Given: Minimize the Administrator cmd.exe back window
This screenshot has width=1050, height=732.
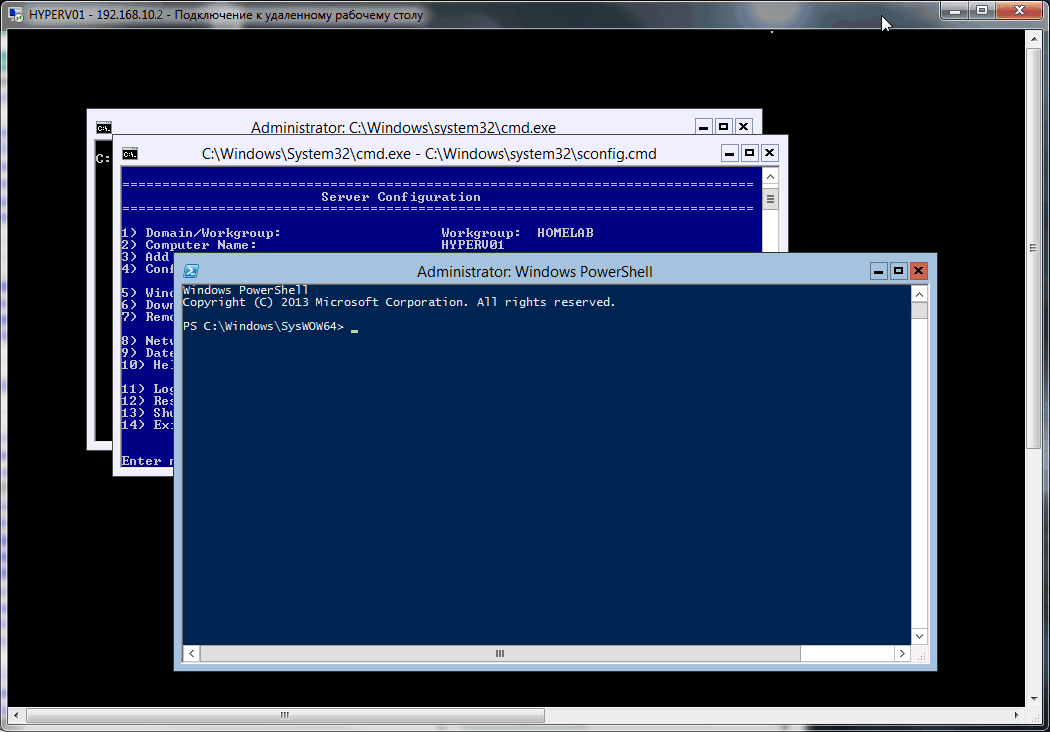Looking at the screenshot, I should pos(704,127).
